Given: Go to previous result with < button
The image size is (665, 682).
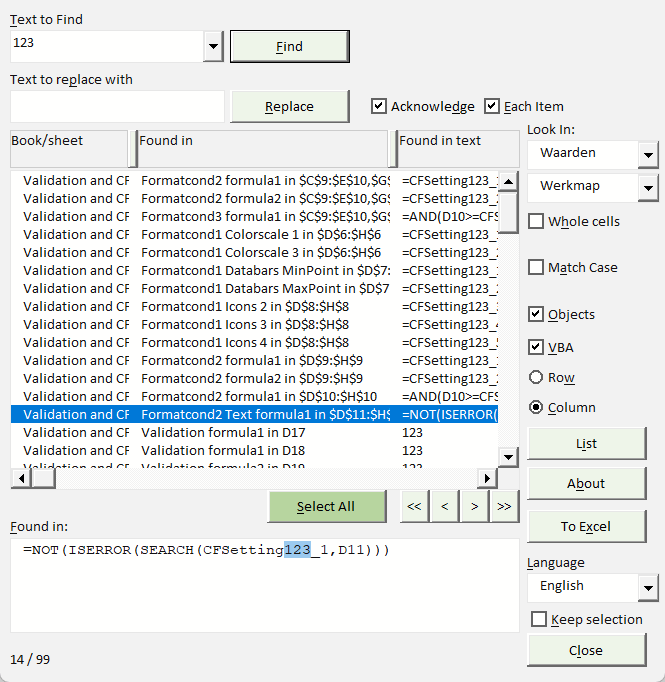Looking at the screenshot, I should [x=444, y=507].
